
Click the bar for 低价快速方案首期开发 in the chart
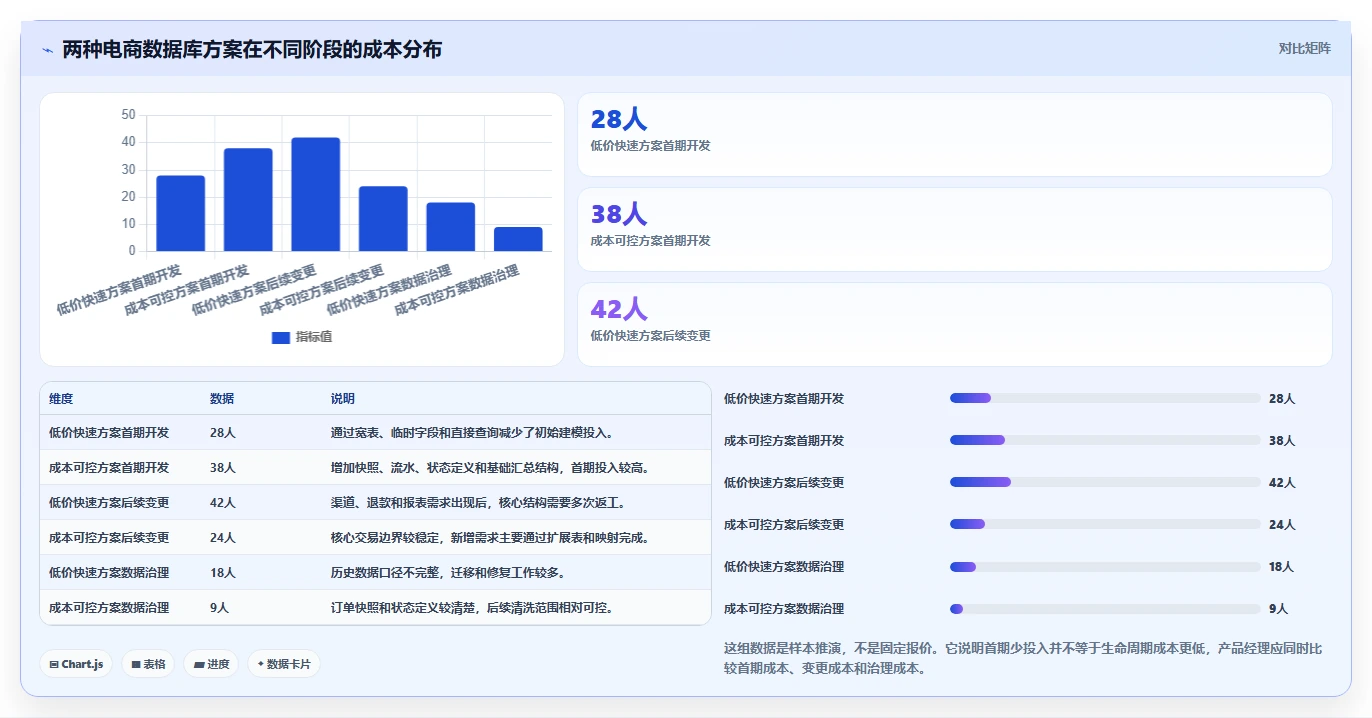tap(181, 213)
